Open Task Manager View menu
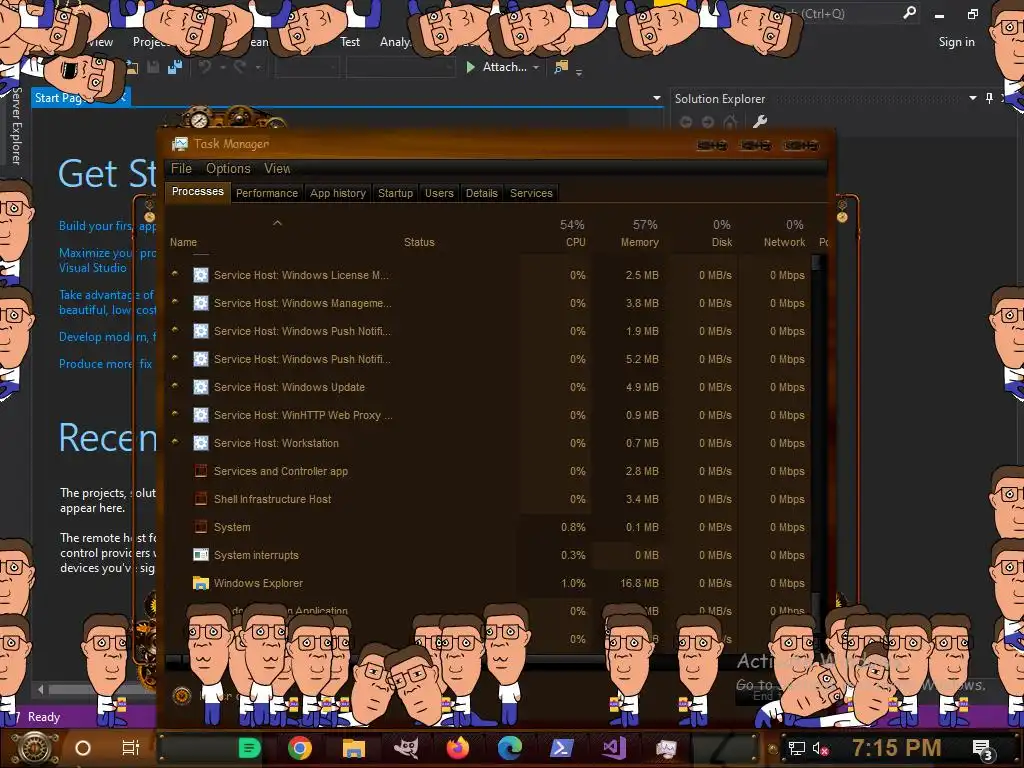 point(277,168)
